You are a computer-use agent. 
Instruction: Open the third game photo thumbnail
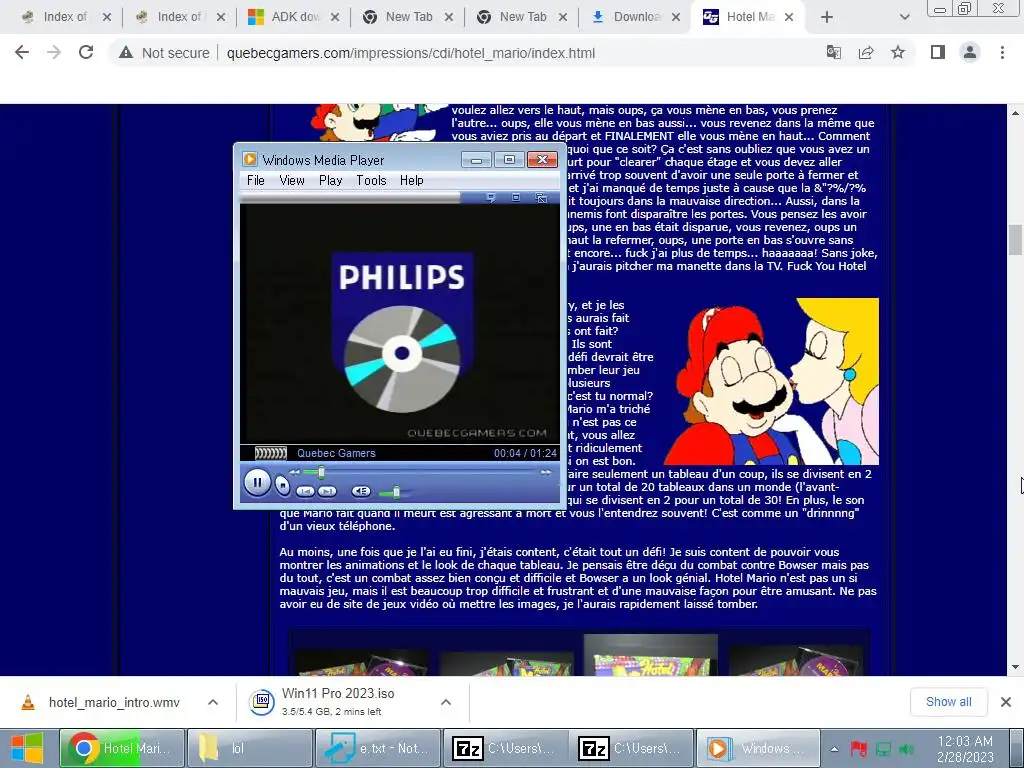650,654
